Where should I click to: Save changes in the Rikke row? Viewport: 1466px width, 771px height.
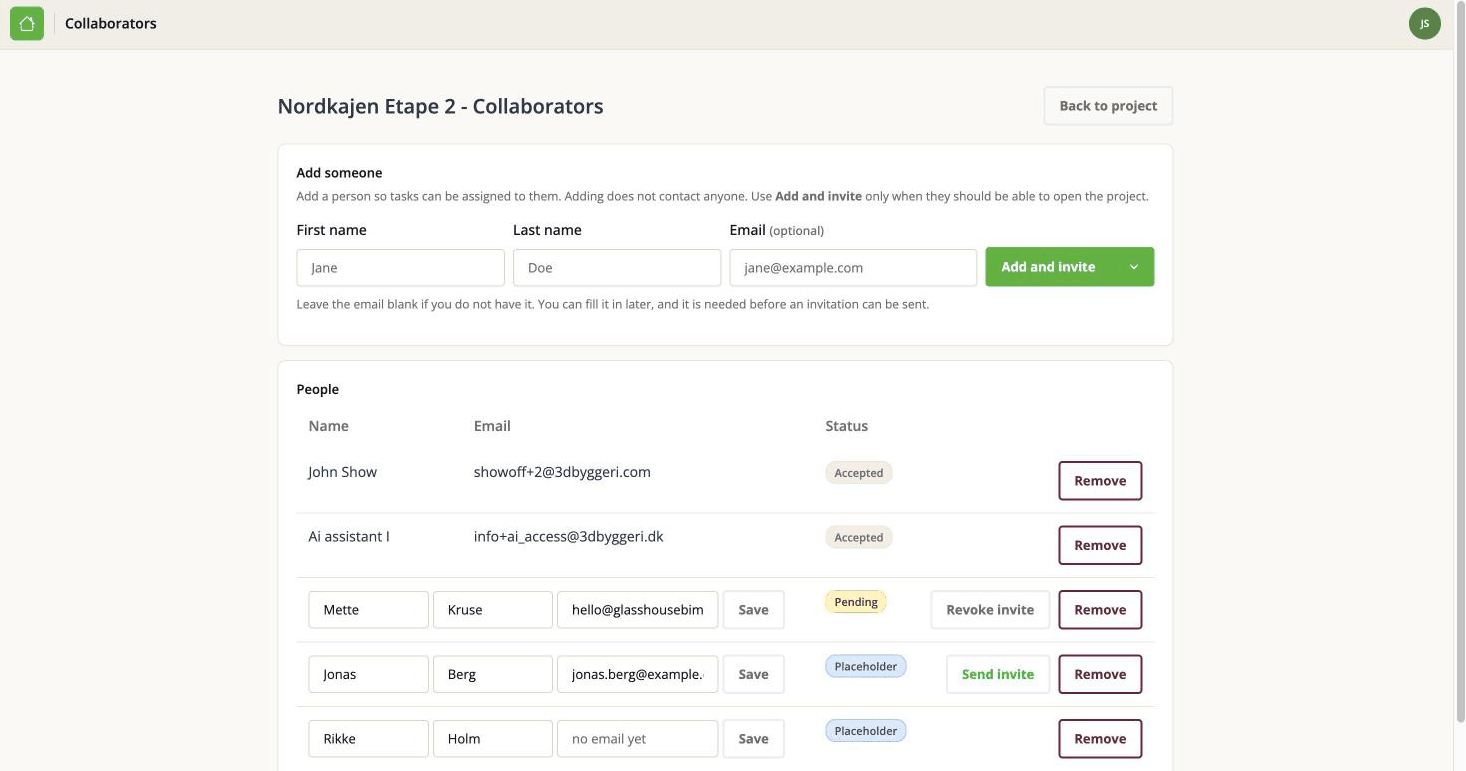[753, 739]
